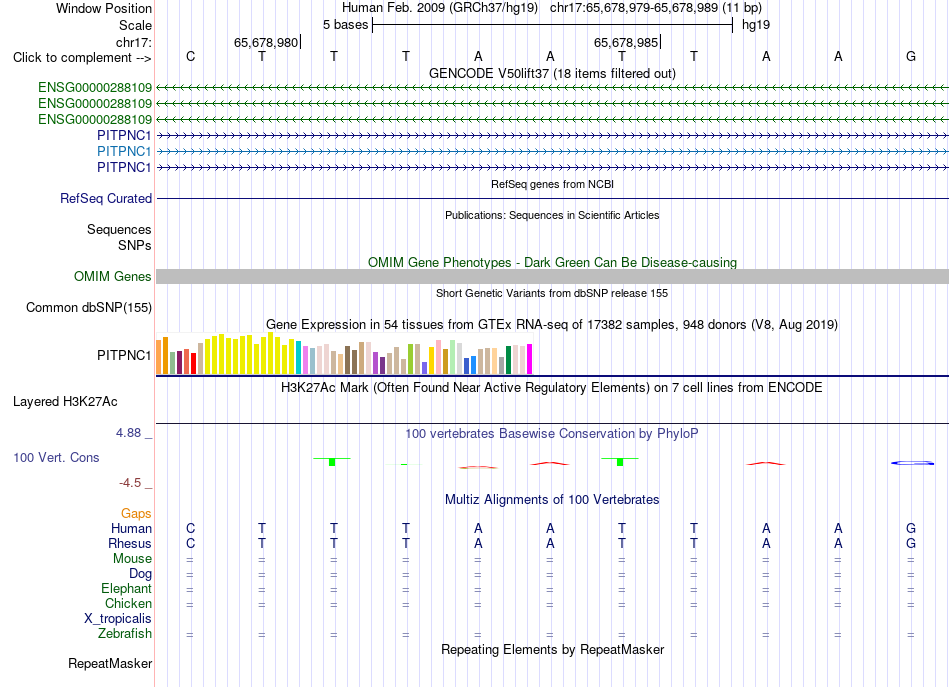Select the Human alignment row label
The image size is (950, 687).
pos(131,528)
